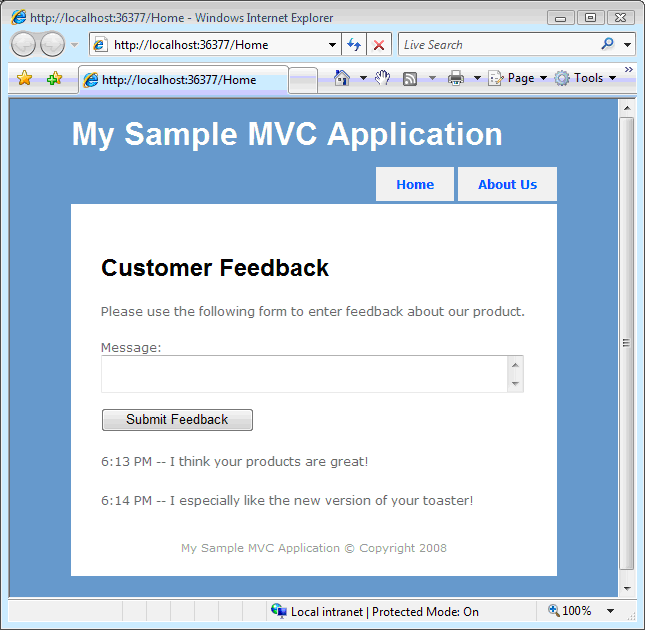The width and height of the screenshot is (645, 630).
Task: Click the page scrollbar up arrow
Action: 627,108
